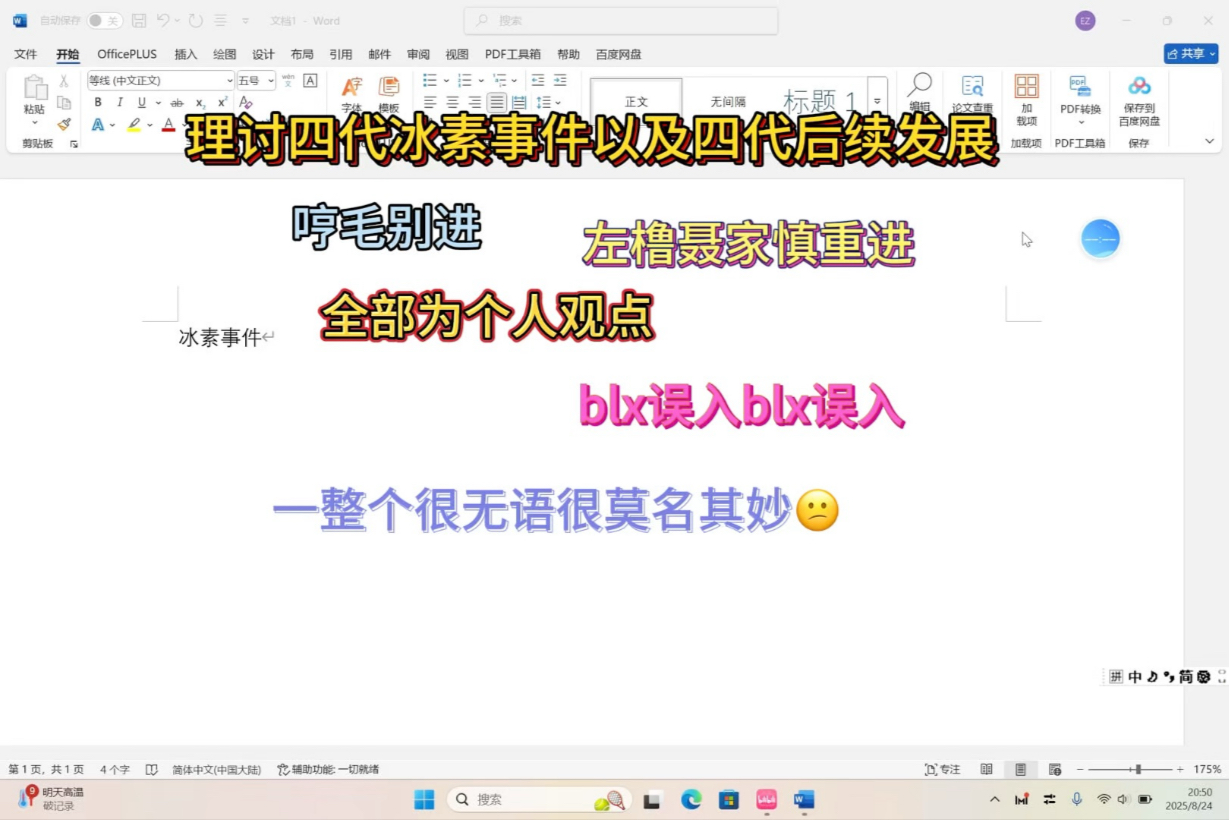Switch to the 插入 ribbon tab

(185, 54)
